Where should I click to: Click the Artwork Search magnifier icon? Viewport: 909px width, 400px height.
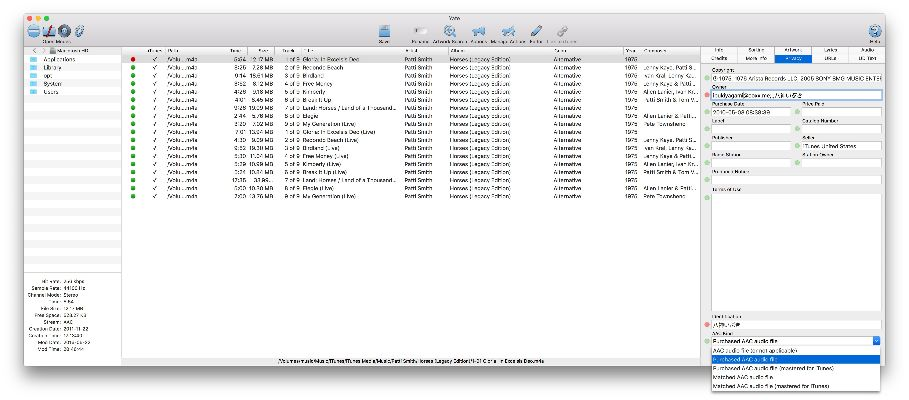(x=450, y=31)
